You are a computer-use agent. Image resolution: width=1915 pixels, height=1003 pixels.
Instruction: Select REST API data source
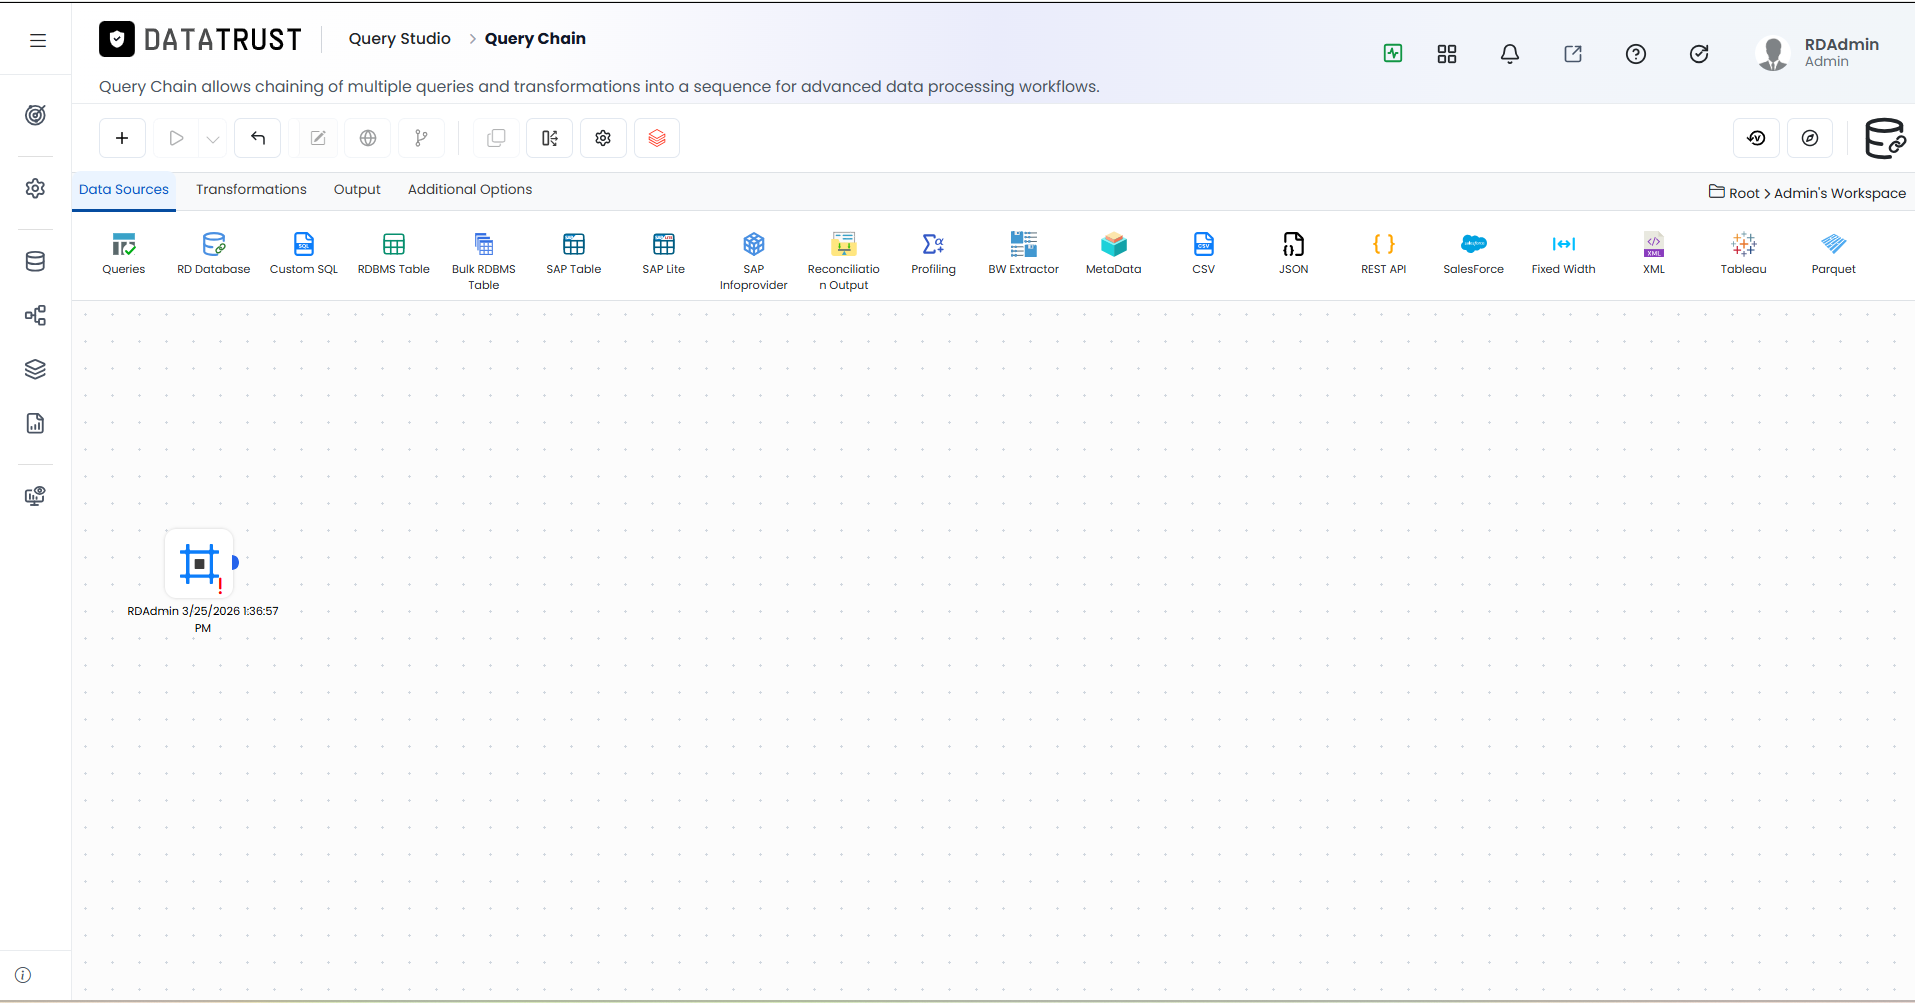pos(1384,254)
